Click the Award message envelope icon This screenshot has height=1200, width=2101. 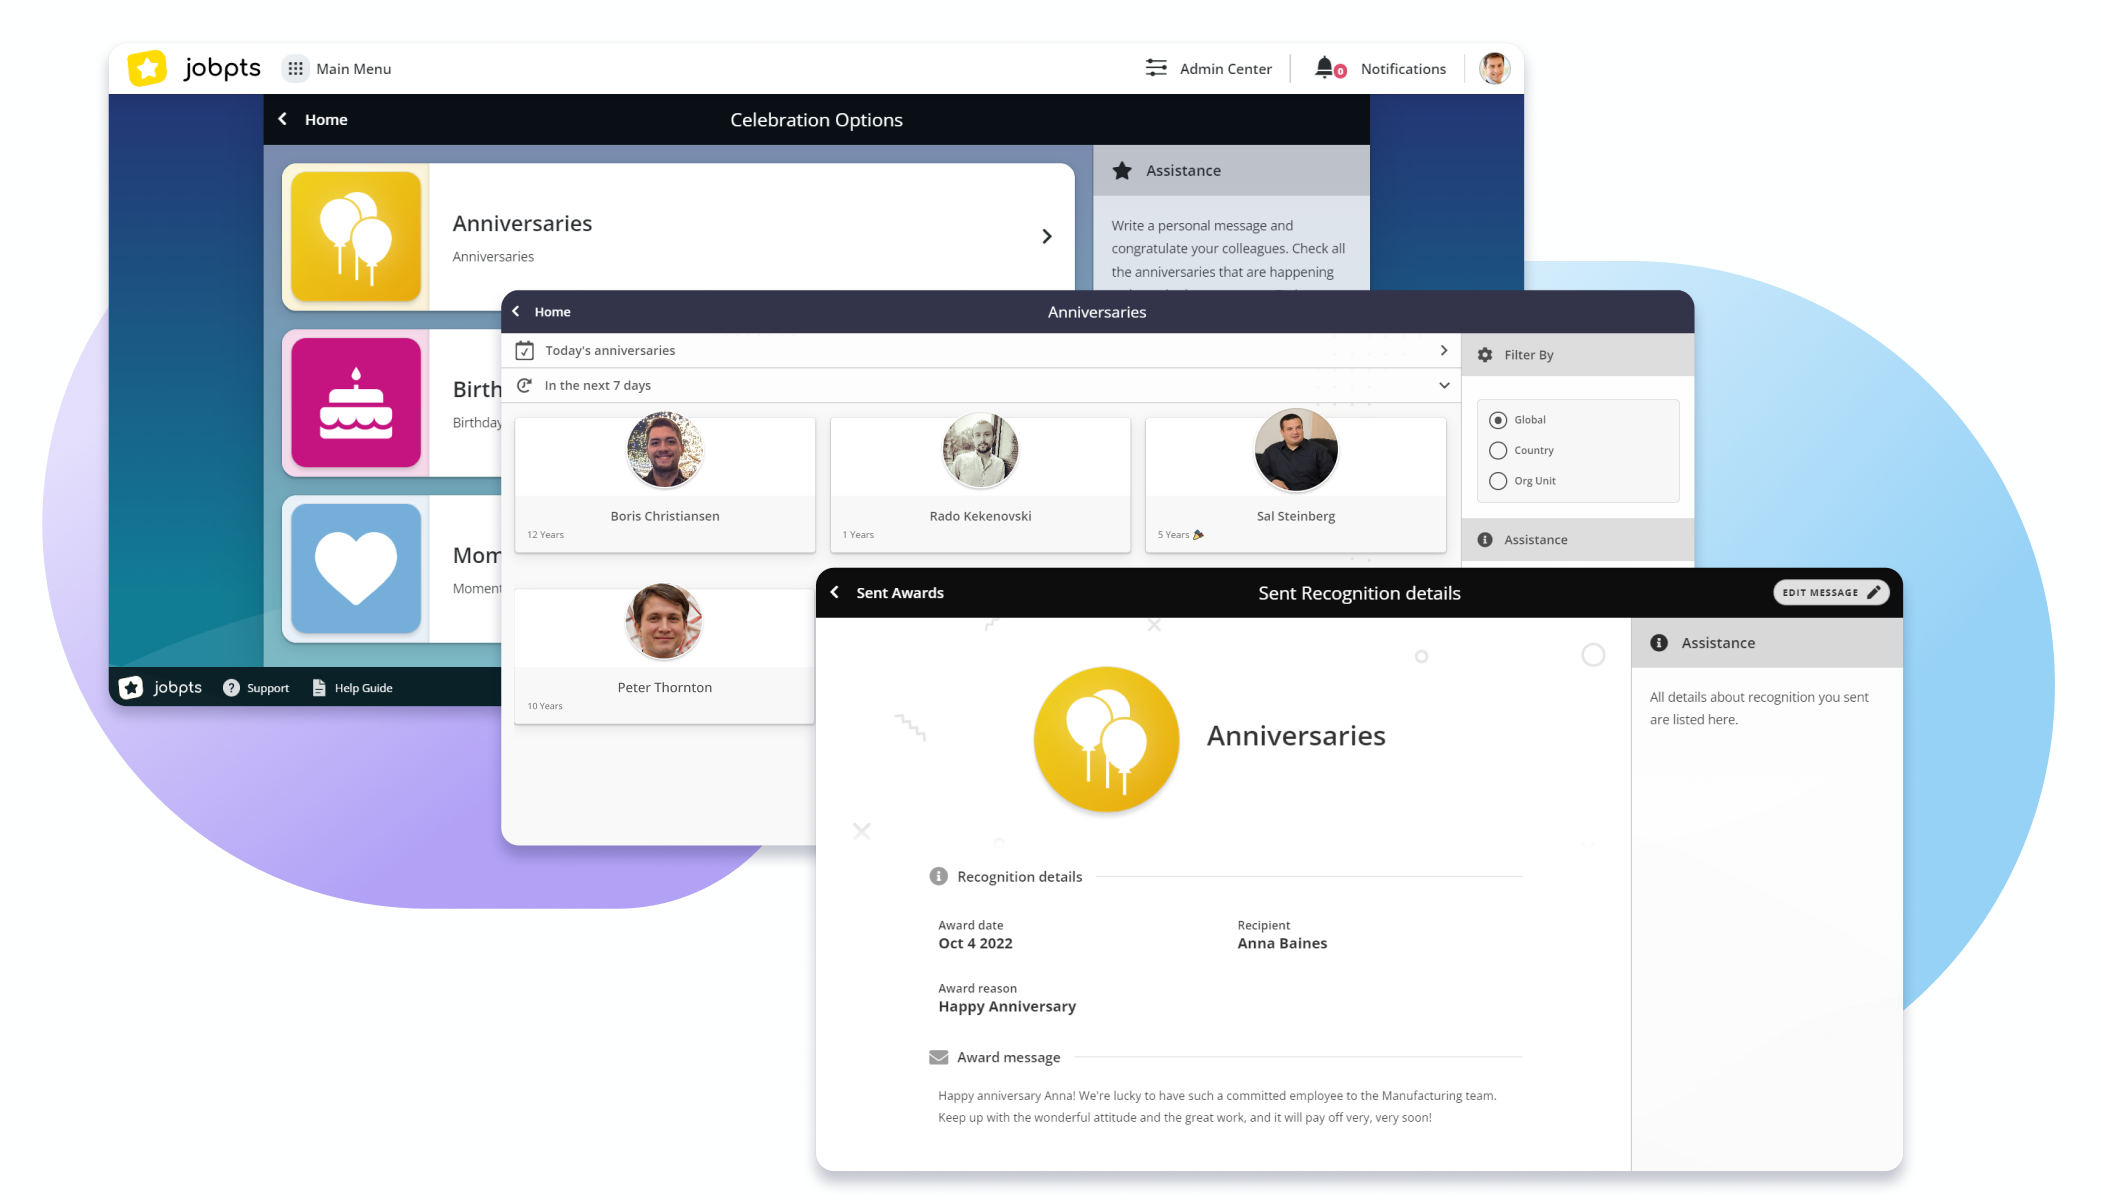[938, 1058]
